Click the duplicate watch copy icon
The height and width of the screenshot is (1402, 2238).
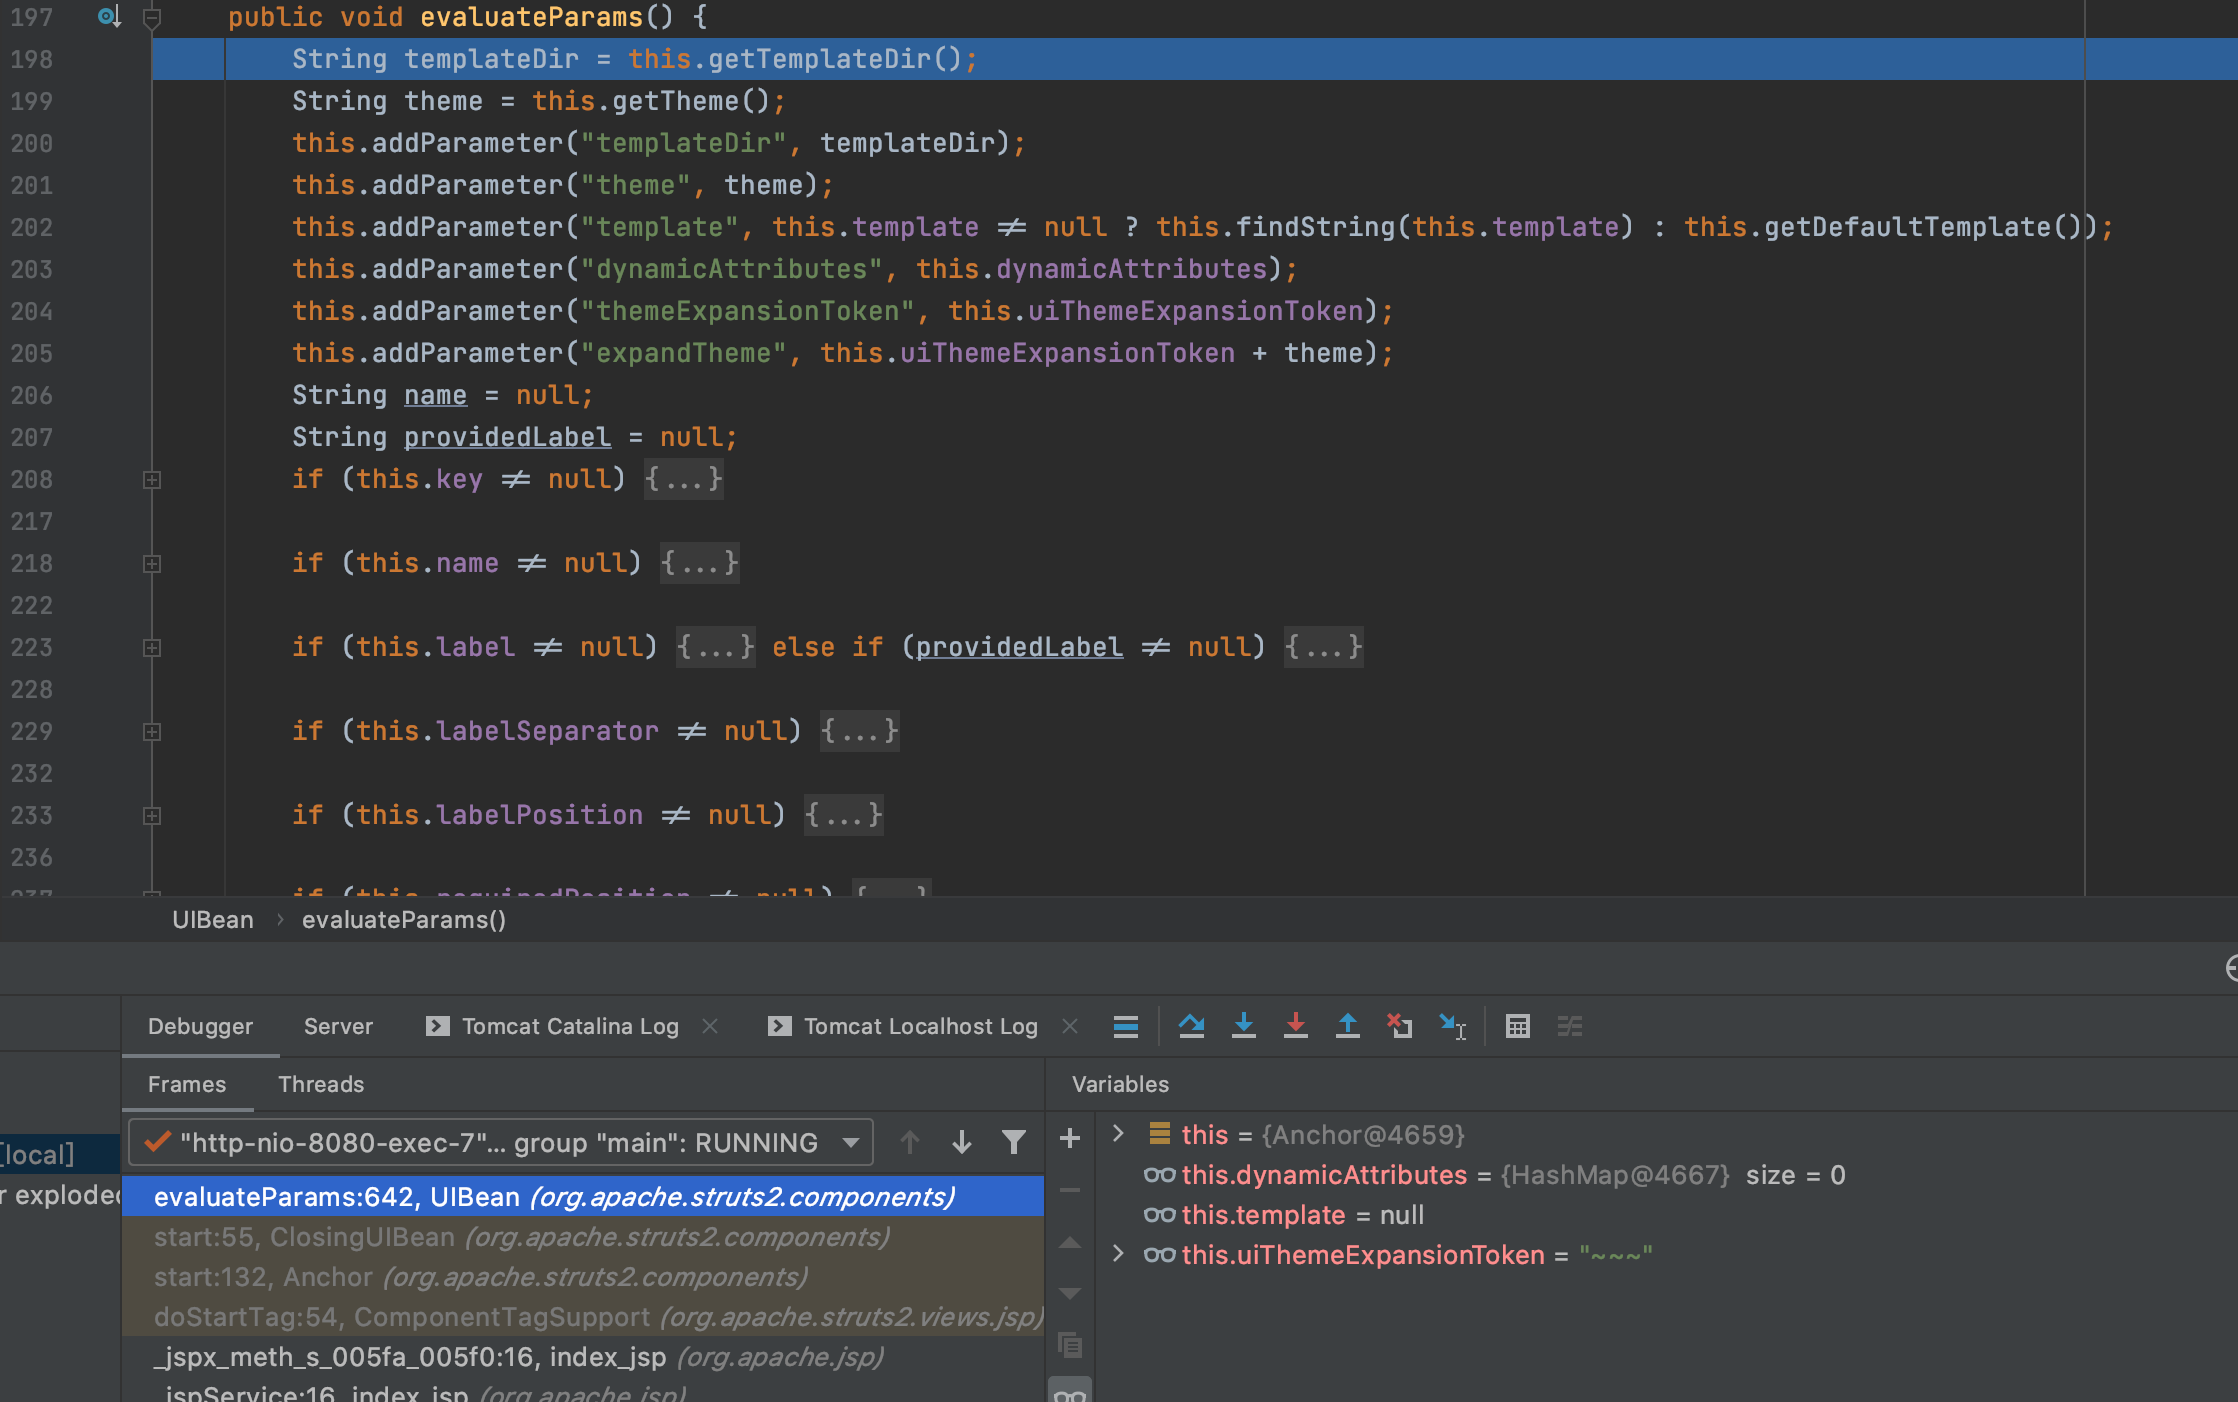click(1069, 1345)
